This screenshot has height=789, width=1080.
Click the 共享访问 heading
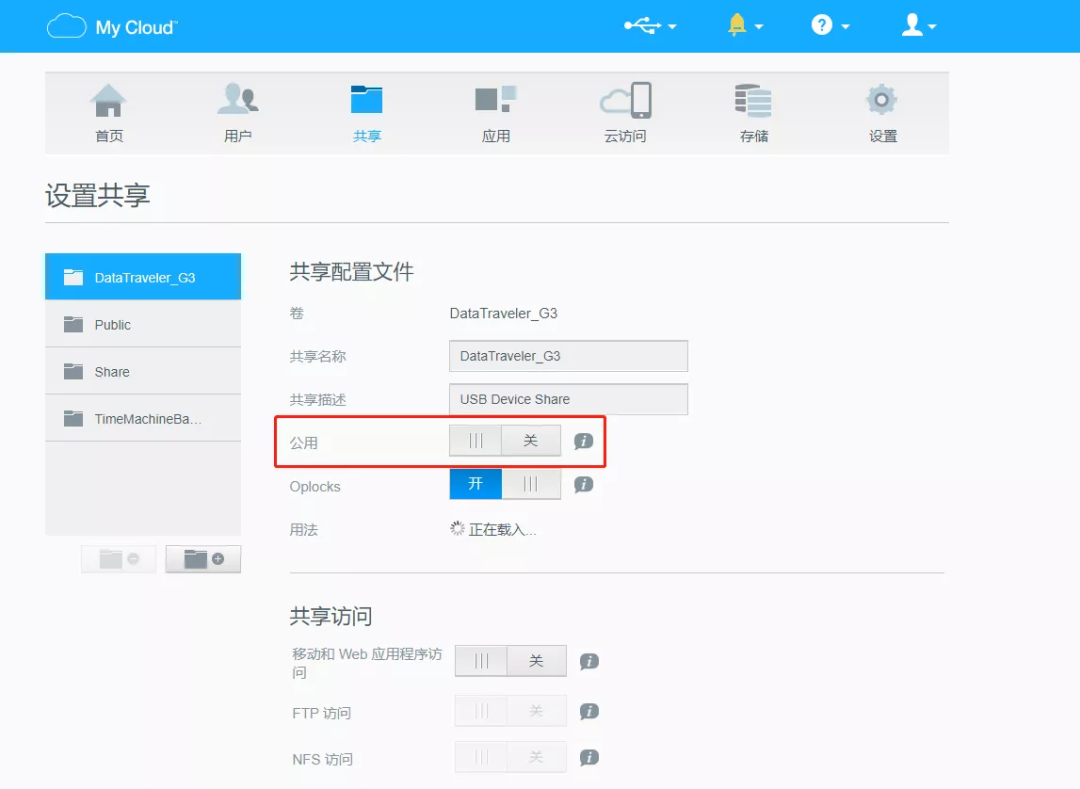(331, 616)
